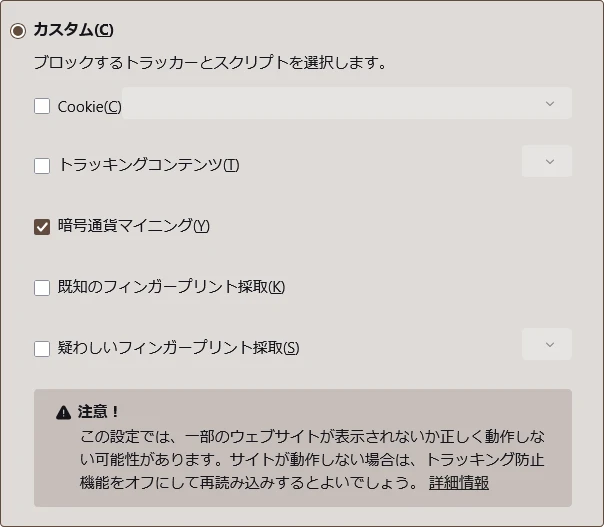Click the ブロックするトラッカー description text
This screenshot has width=604, height=527.
210,62
